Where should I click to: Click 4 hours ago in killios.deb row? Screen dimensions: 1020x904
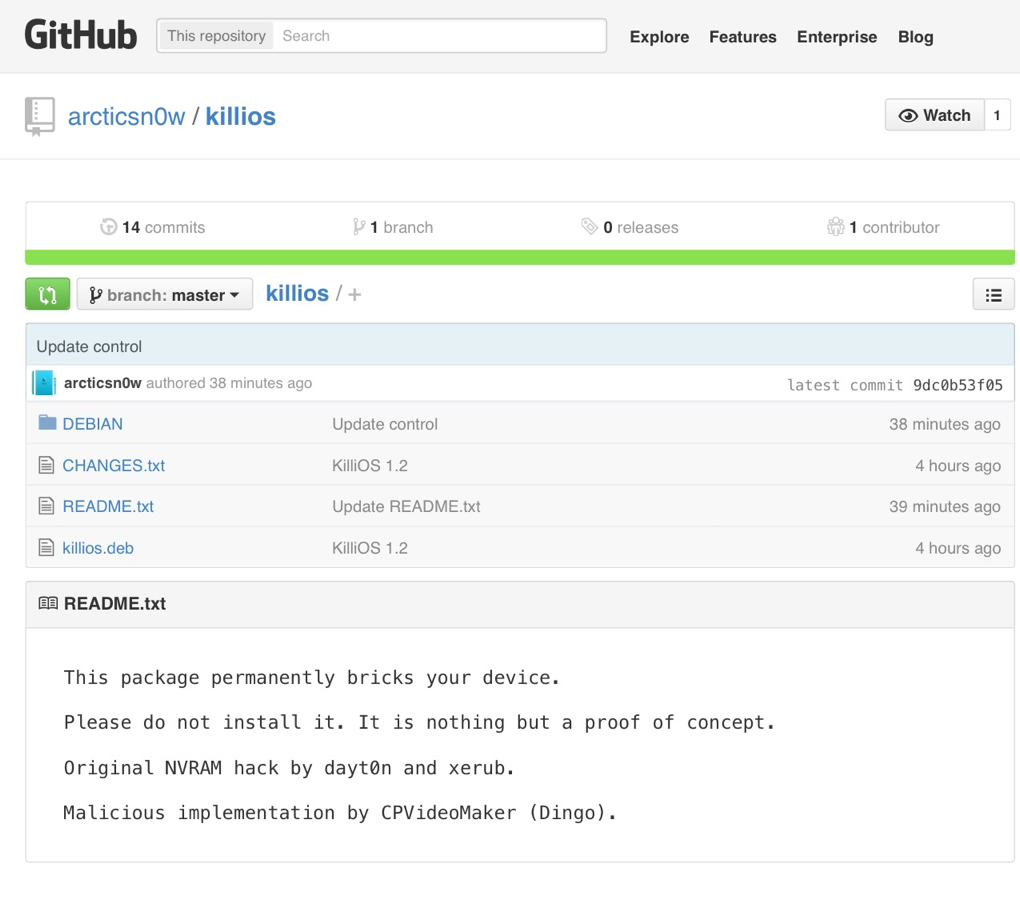[x=958, y=548]
